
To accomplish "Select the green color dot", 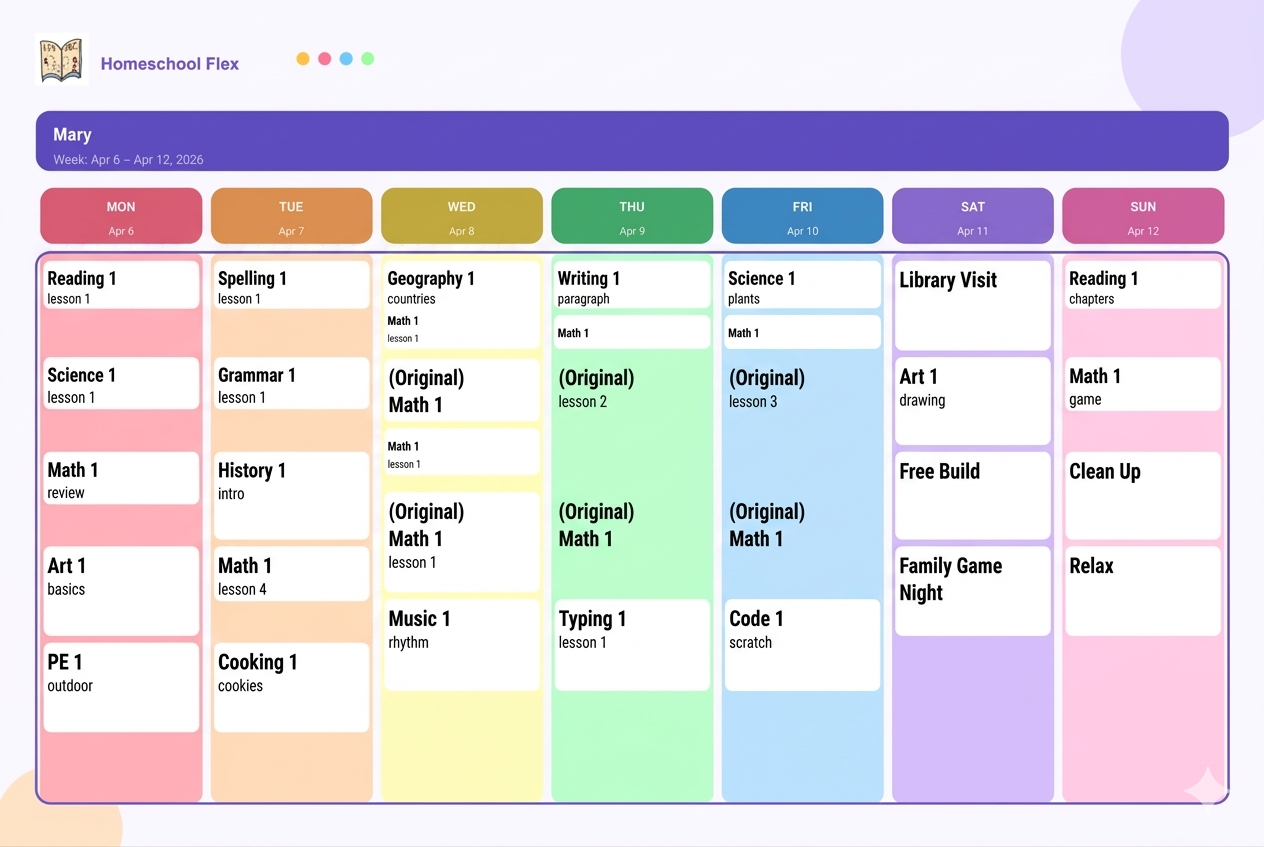I will pos(368,59).
